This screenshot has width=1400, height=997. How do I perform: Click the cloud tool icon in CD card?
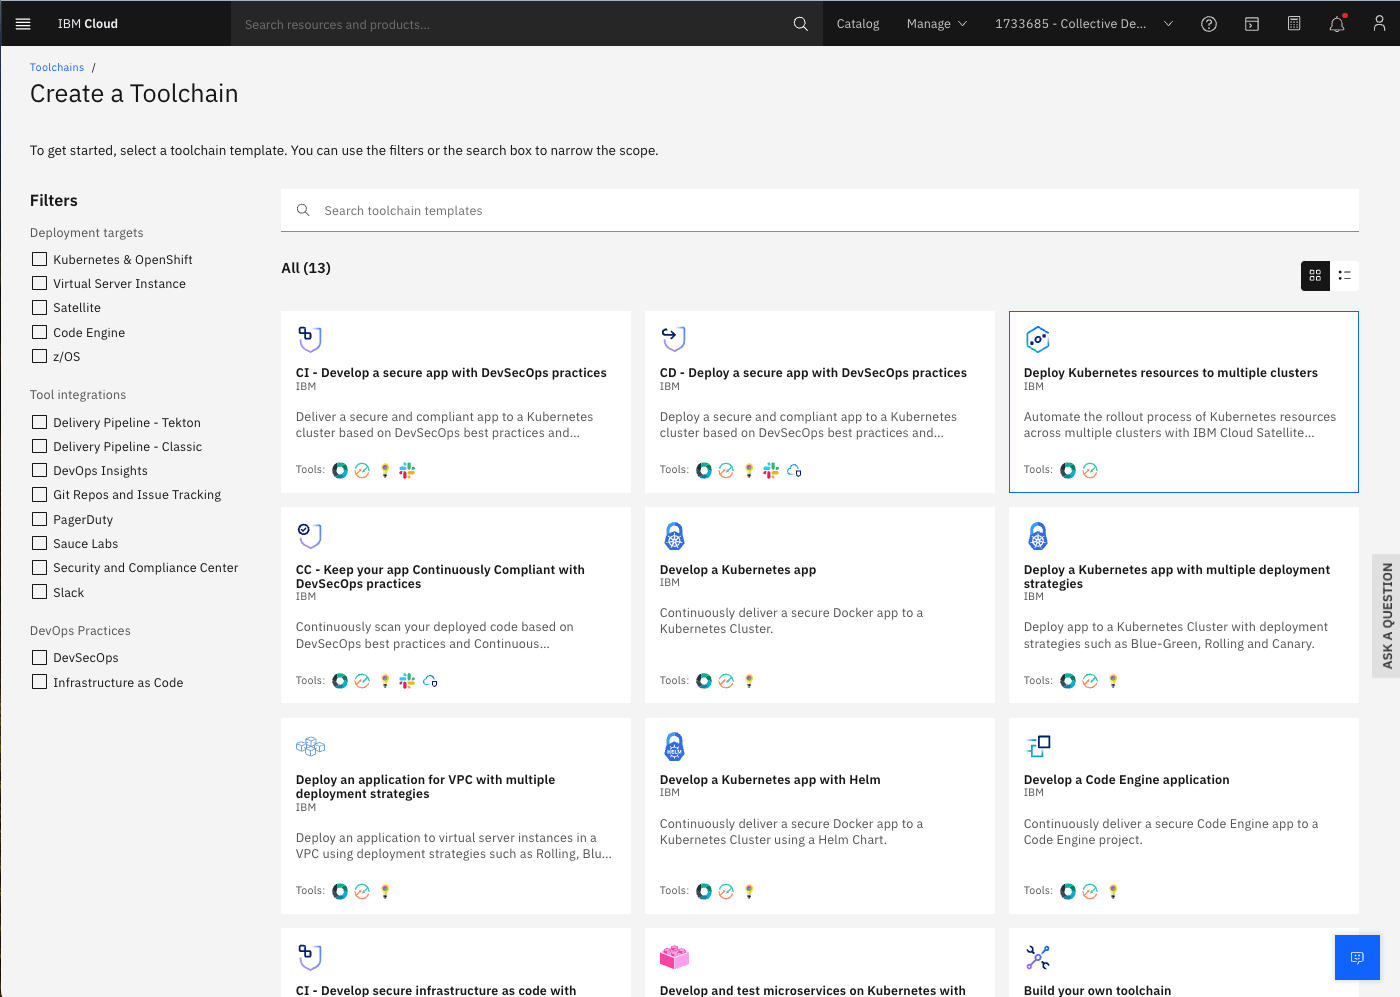tap(794, 470)
